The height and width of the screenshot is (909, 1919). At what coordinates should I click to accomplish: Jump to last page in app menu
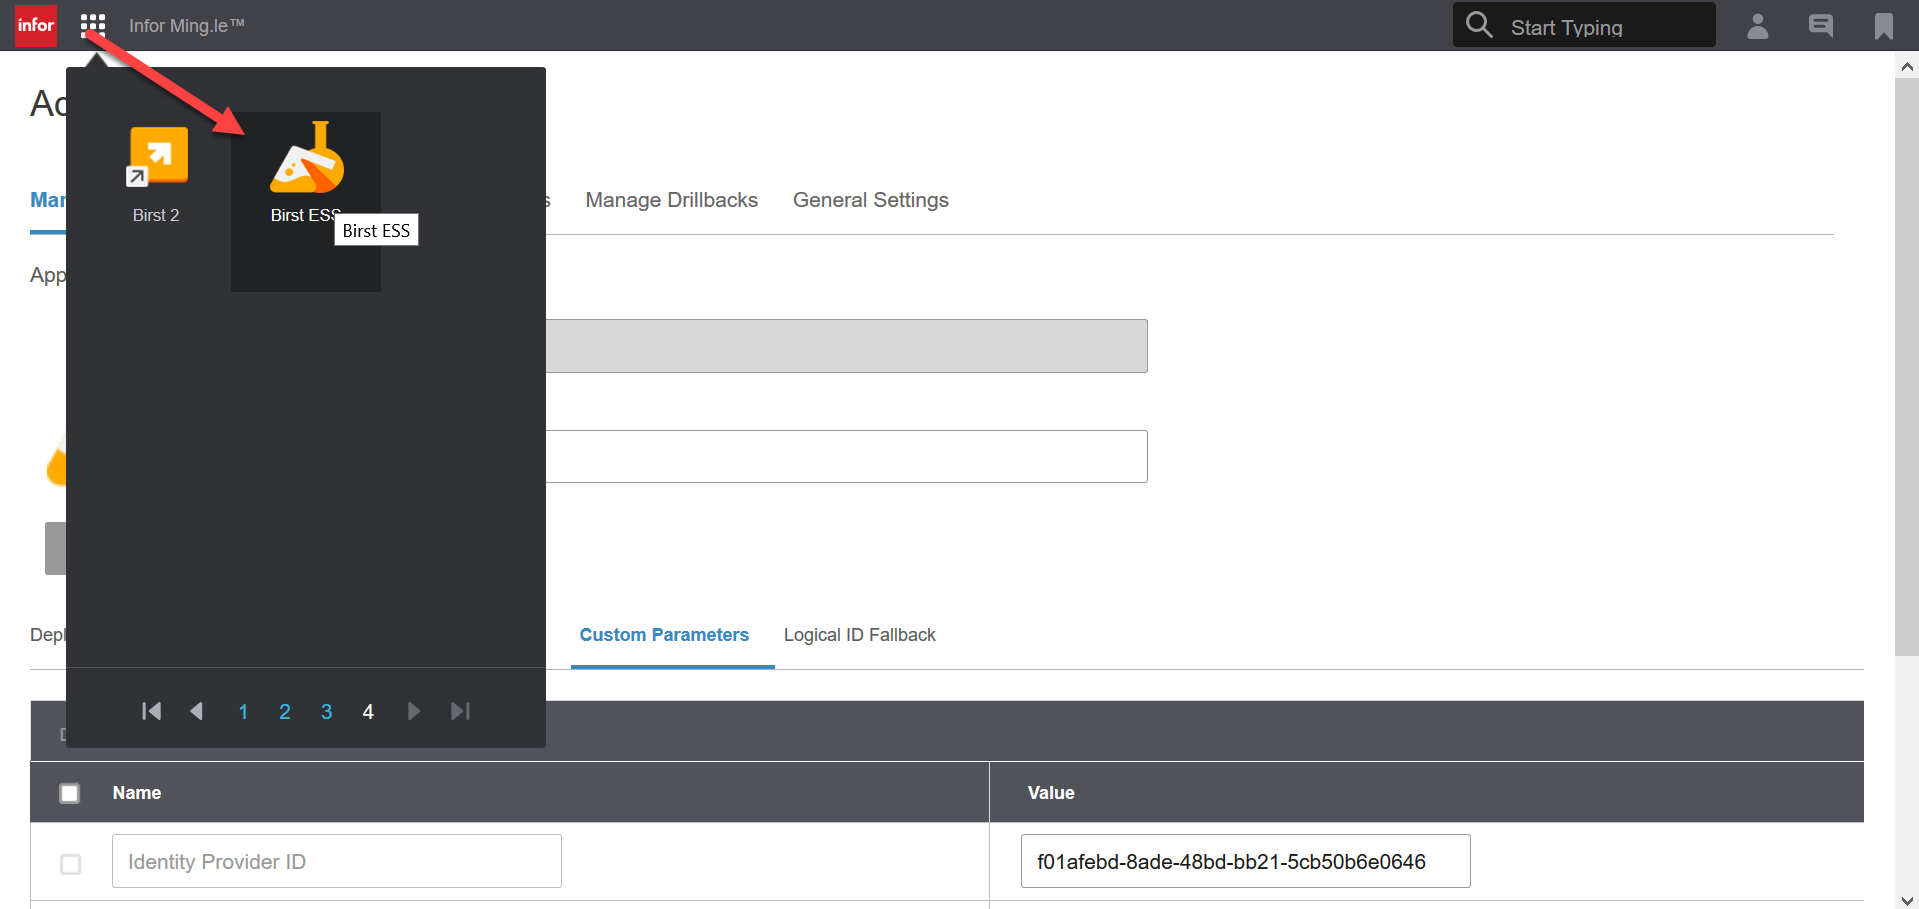(460, 711)
